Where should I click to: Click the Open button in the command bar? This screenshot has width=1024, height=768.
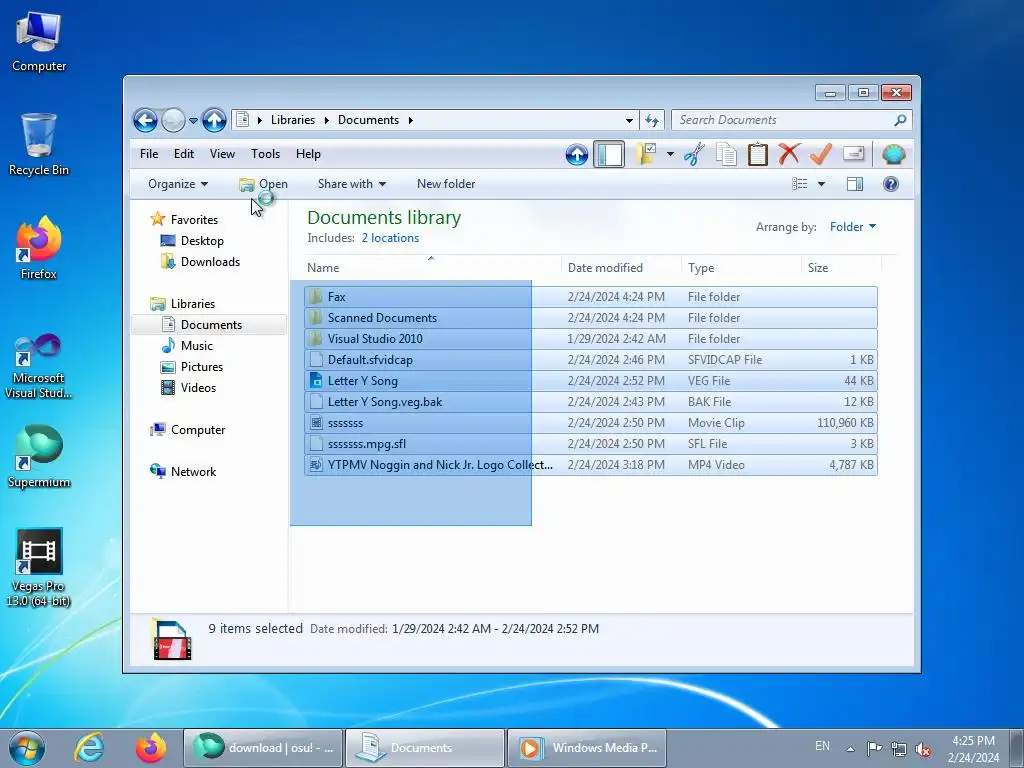pyautogui.click(x=264, y=184)
